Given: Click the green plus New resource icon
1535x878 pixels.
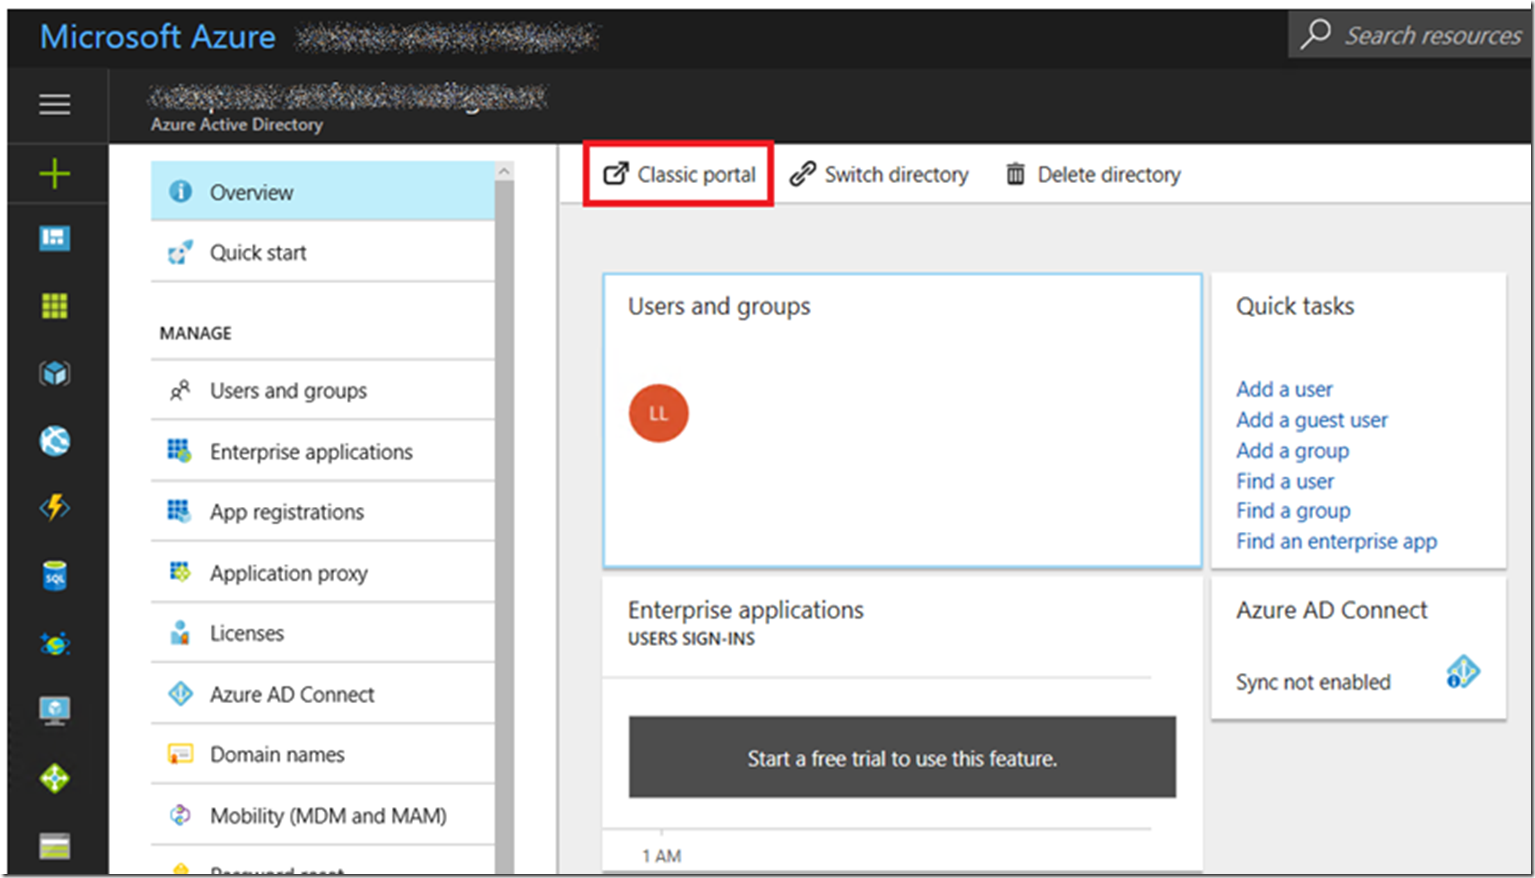Looking at the screenshot, I should [54, 174].
